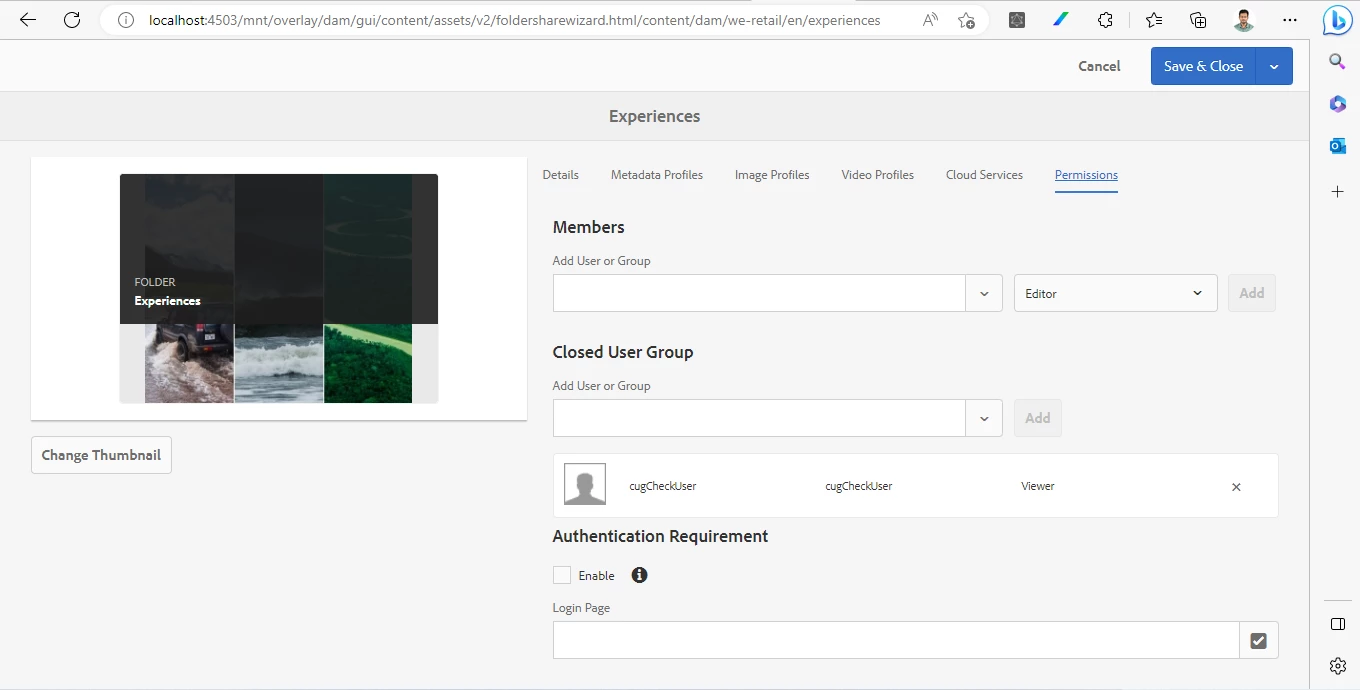
Task: Open Outlook sidebar icon
Action: point(1337,146)
